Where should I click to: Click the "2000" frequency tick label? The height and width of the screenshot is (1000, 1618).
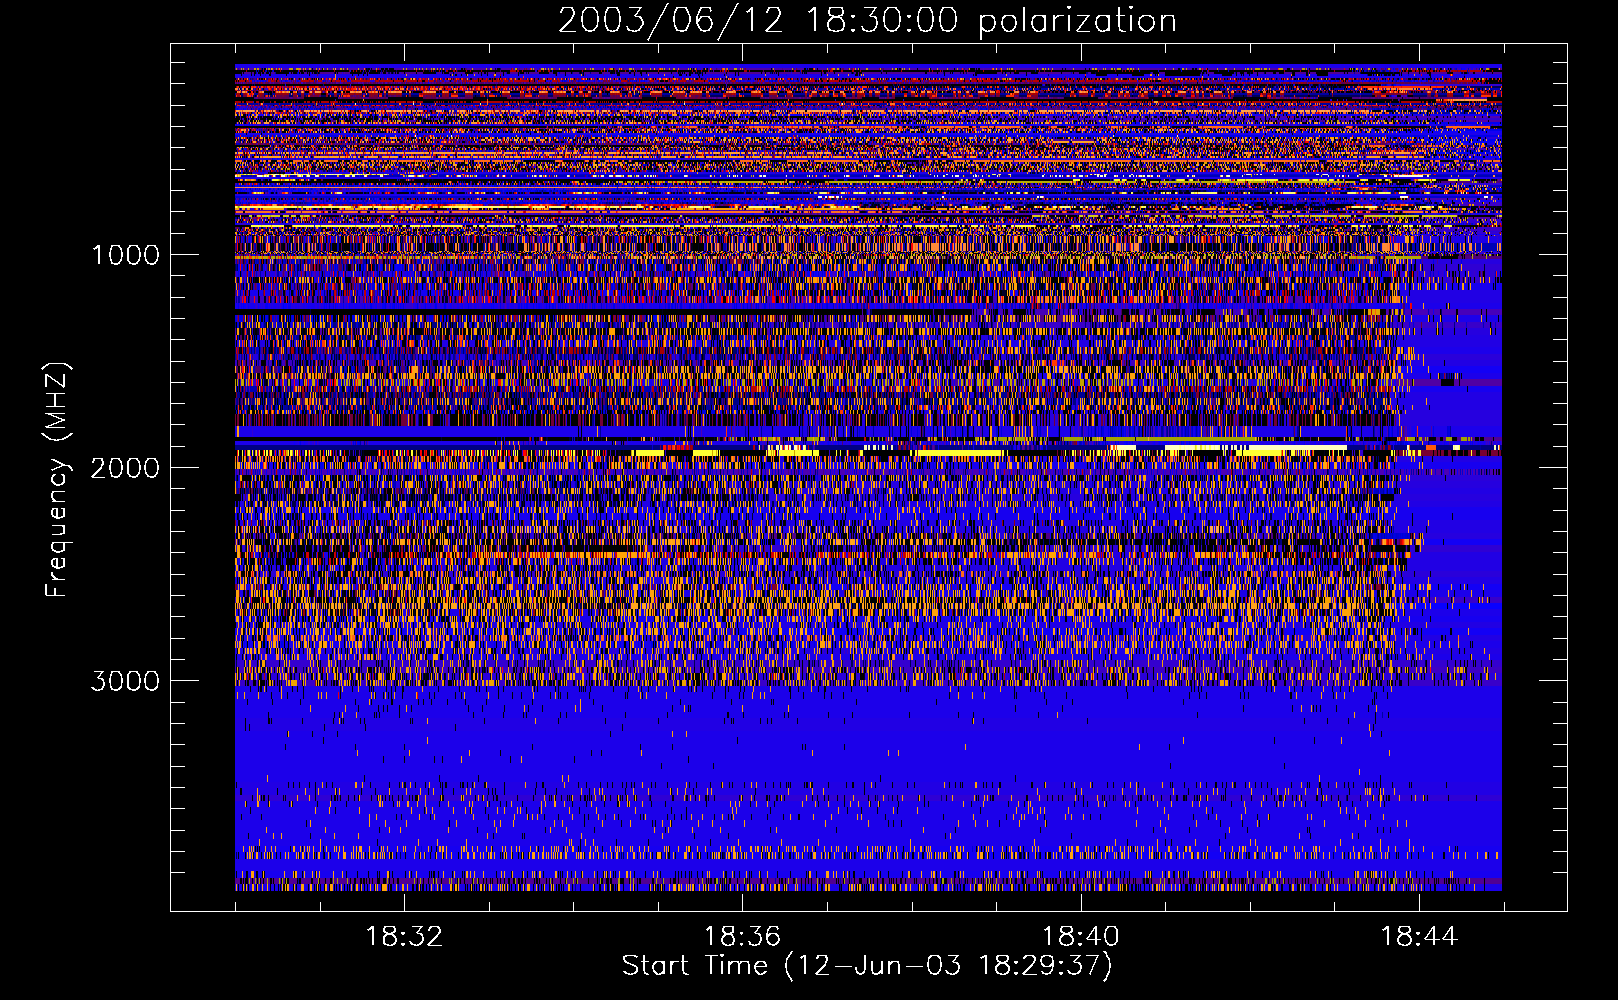[125, 468]
